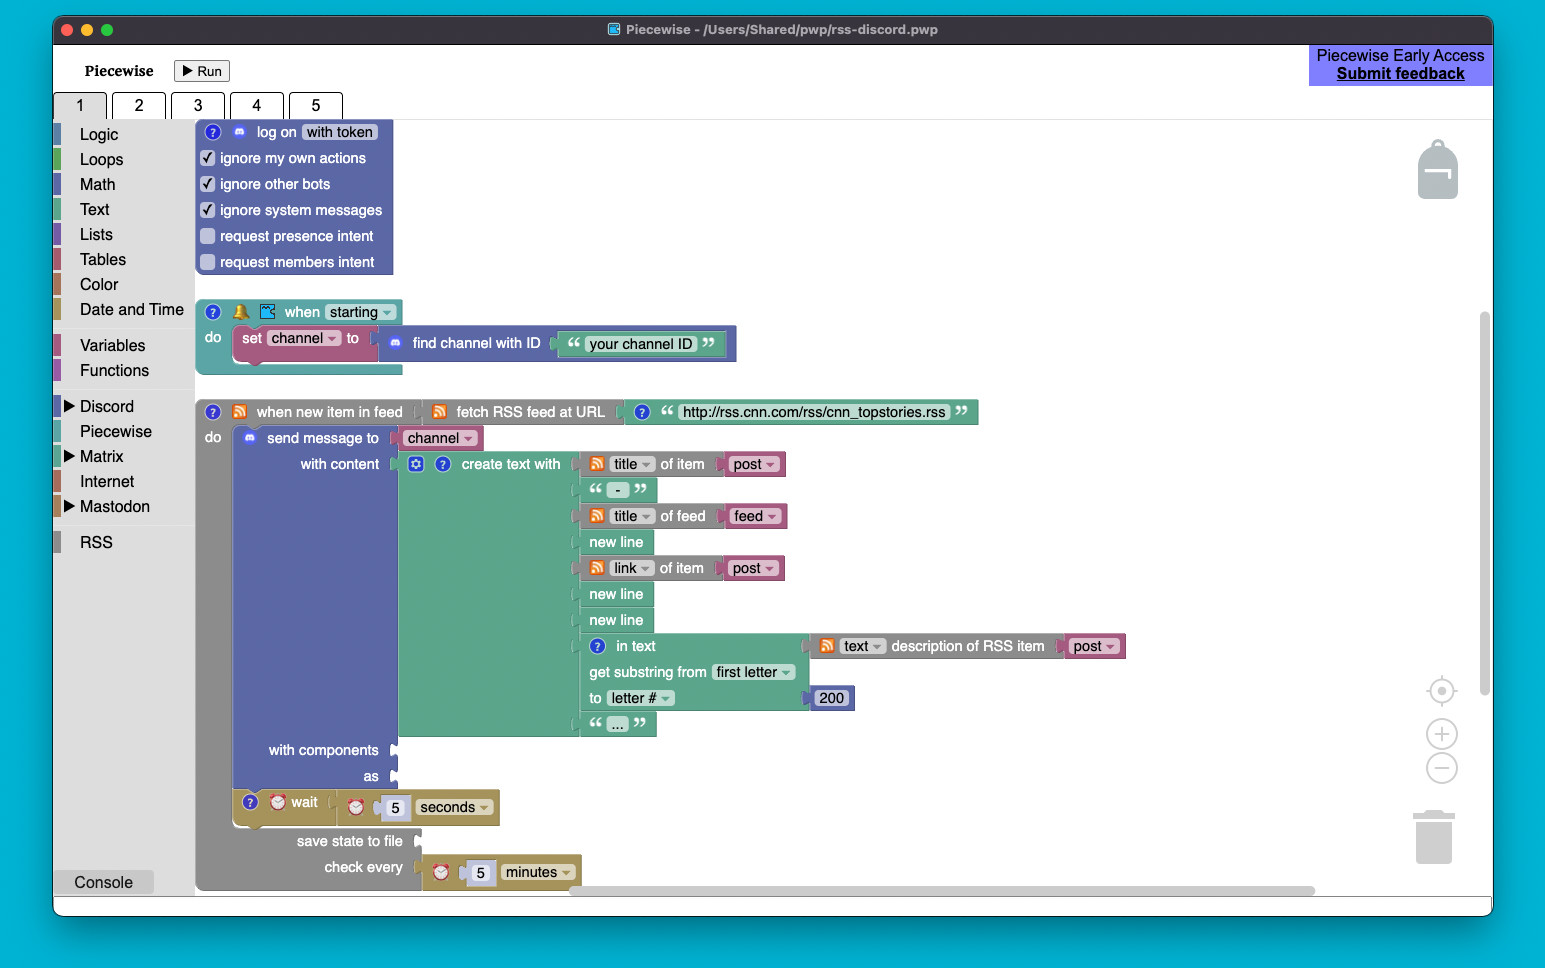Center the workspace with the crosshair icon
The image size is (1545, 968).
tap(1441, 691)
